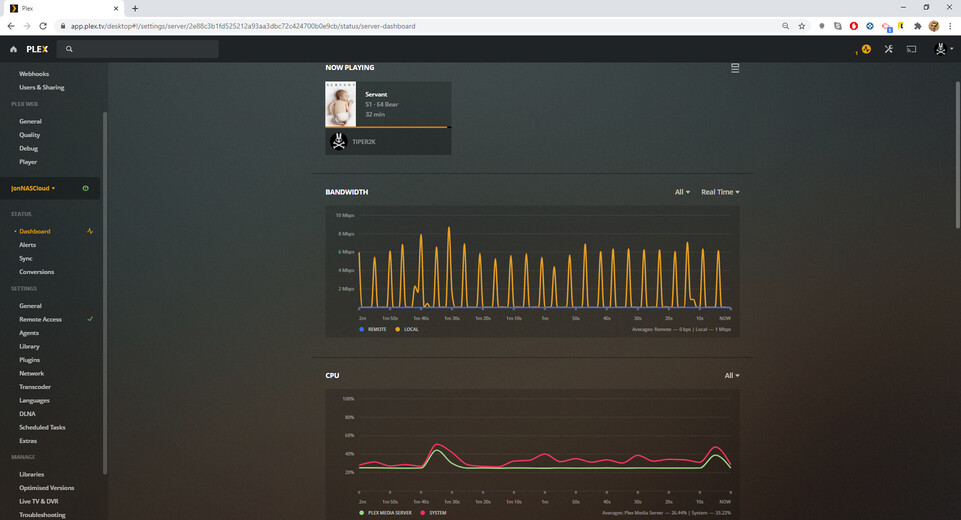Click the sidebar vertical scrollbar
The height and width of the screenshot is (520, 961).
pyautogui.click(x=105, y=293)
